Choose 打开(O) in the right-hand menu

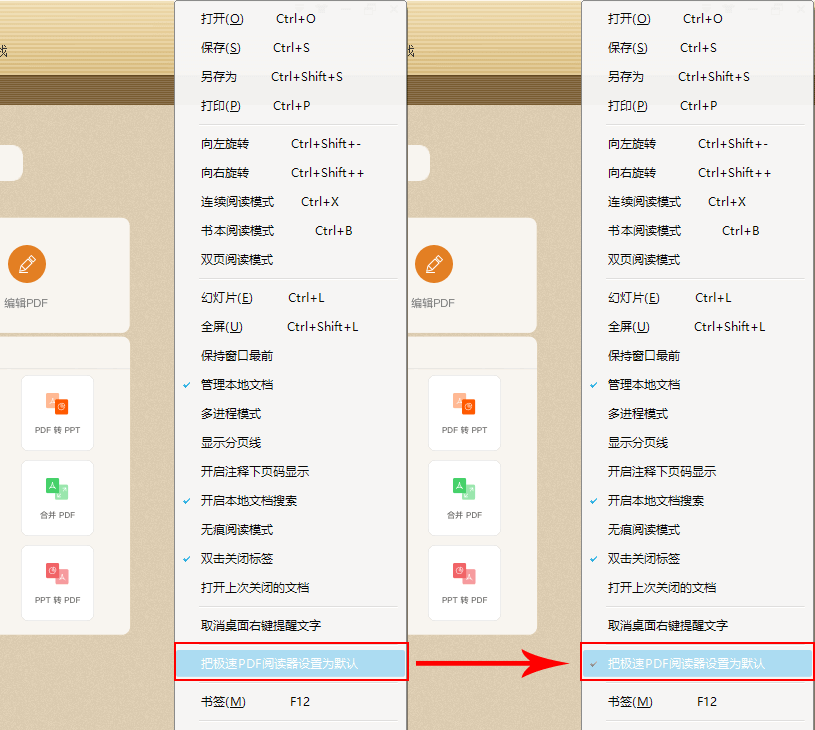pyautogui.click(x=698, y=19)
